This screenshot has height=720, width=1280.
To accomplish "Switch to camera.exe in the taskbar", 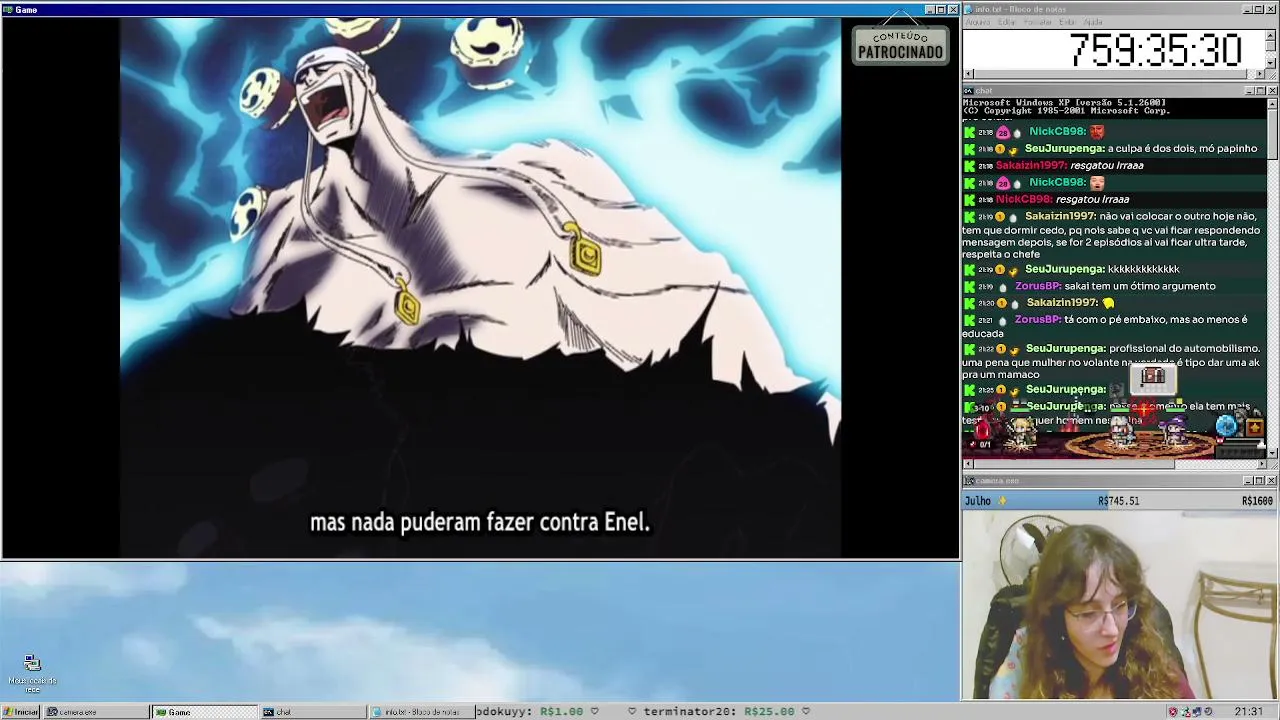I will (x=96, y=712).
